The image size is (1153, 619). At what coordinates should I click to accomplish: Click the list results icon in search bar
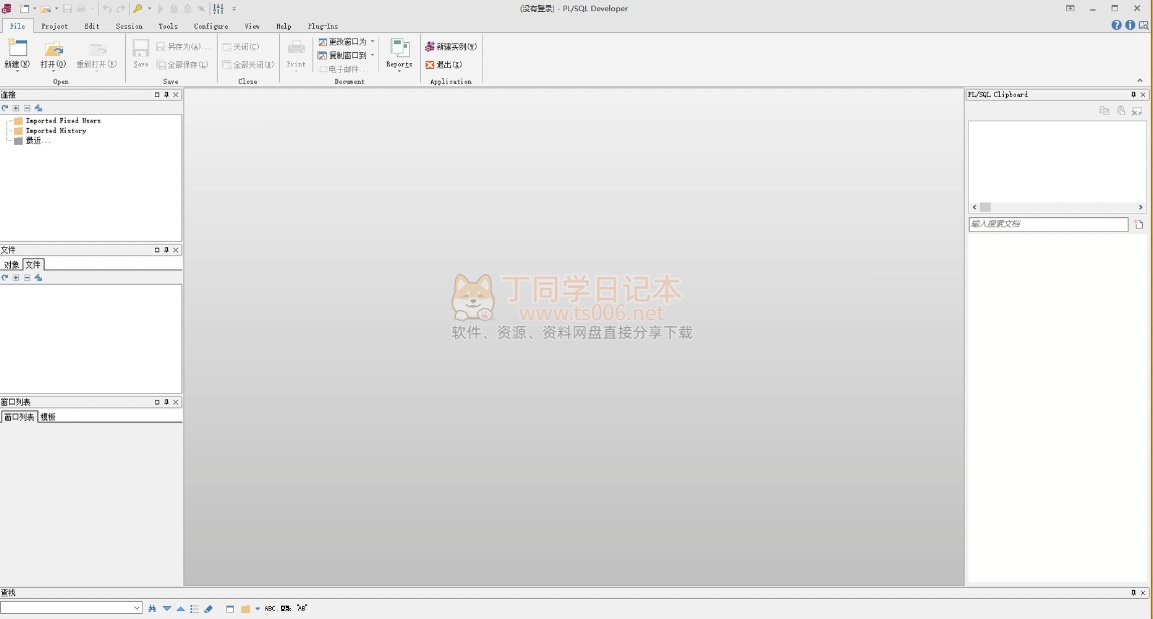coord(194,609)
